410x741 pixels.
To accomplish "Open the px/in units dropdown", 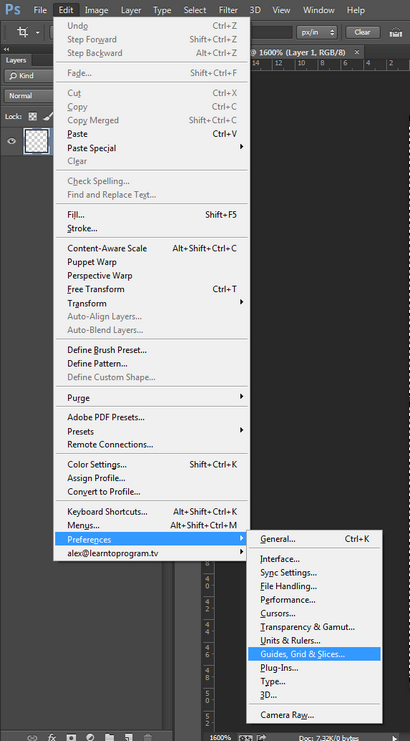I will click(317, 32).
